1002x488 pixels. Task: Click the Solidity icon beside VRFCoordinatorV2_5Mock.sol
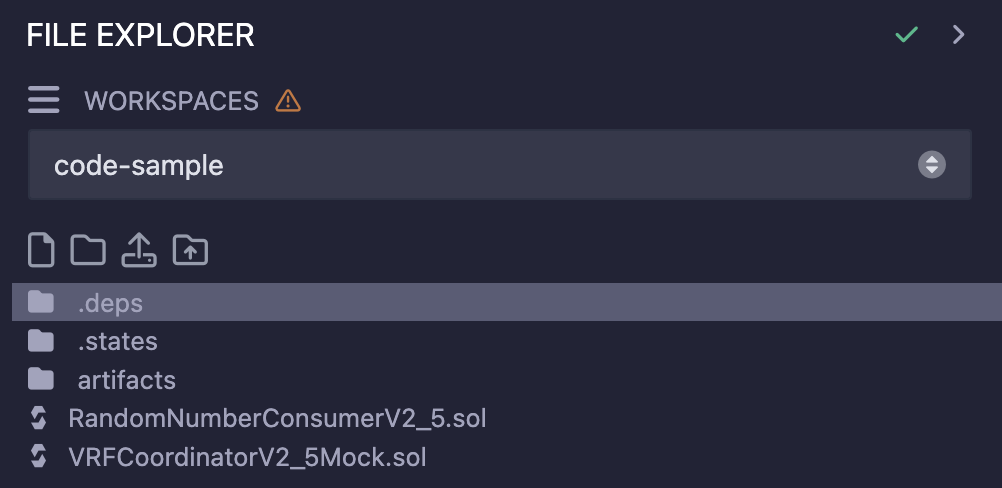[40, 457]
